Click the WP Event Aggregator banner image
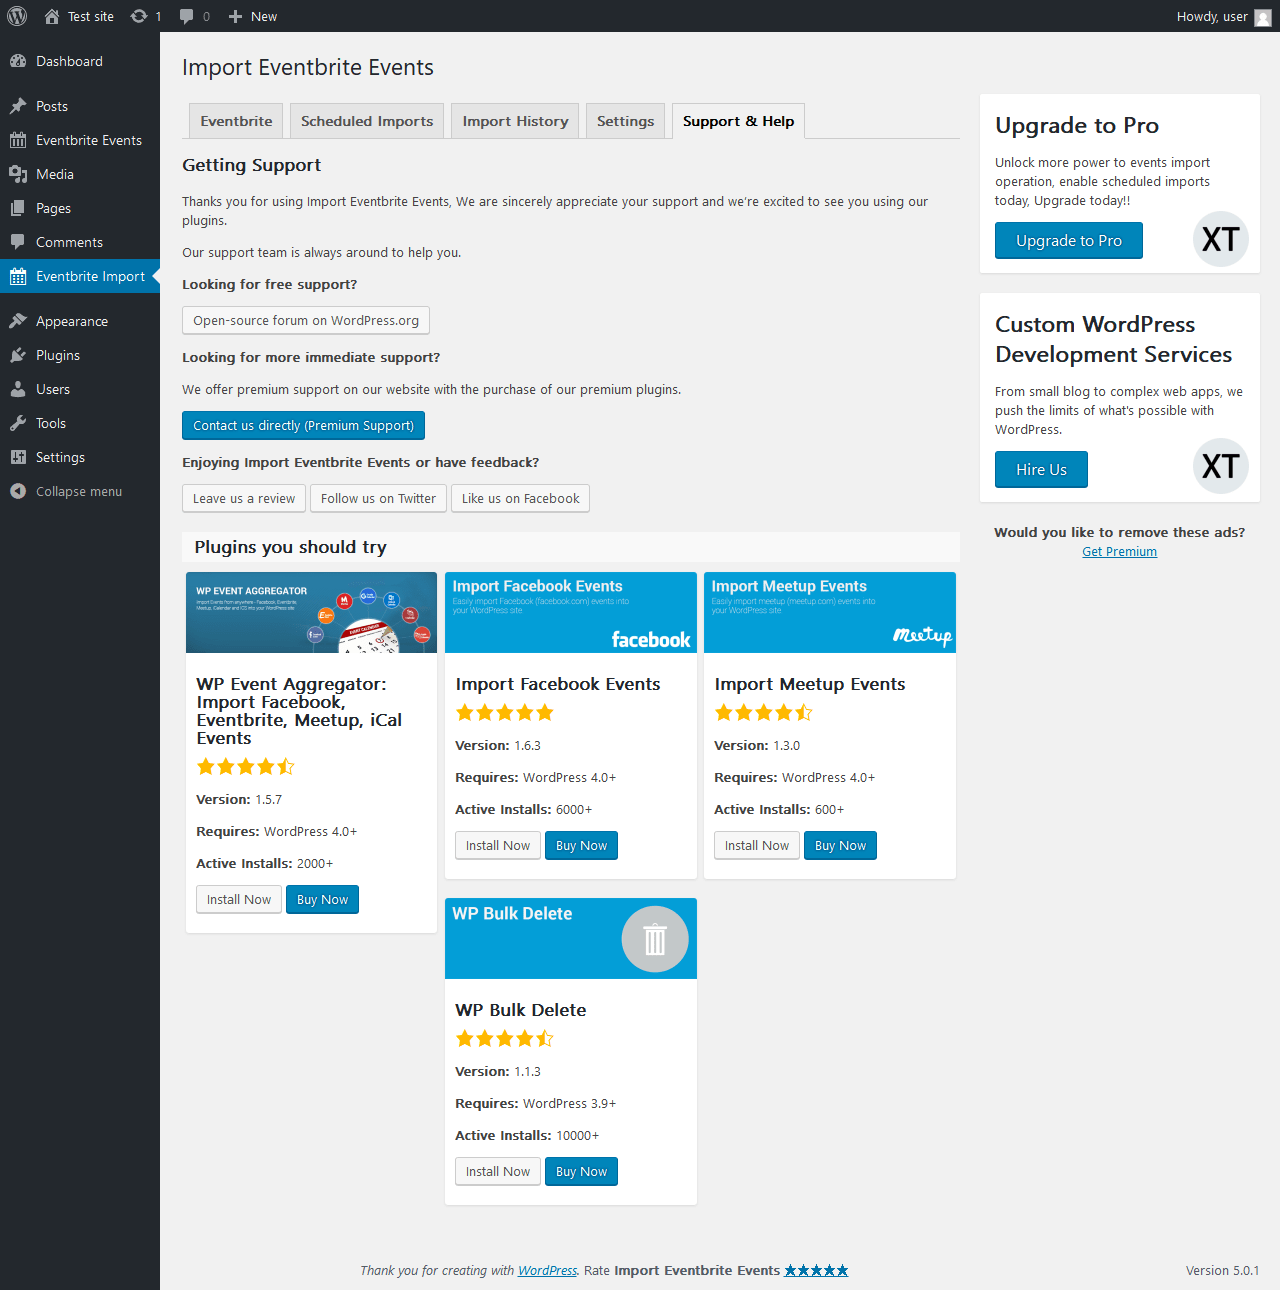 311,612
